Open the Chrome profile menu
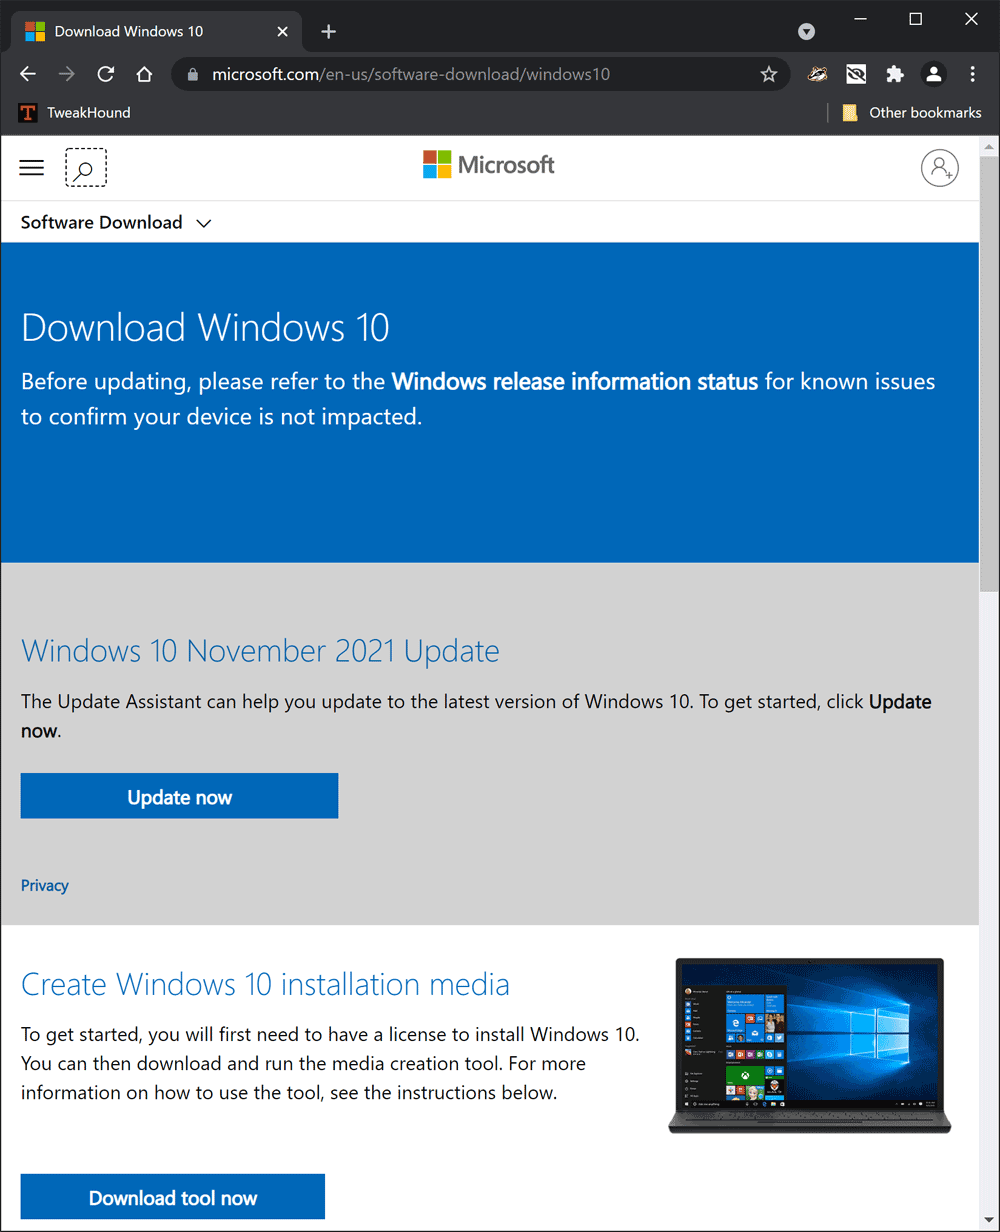Image resolution: width=1000 pixels, height=1232 pixels. pyautogui.click(x=933, y=74)
